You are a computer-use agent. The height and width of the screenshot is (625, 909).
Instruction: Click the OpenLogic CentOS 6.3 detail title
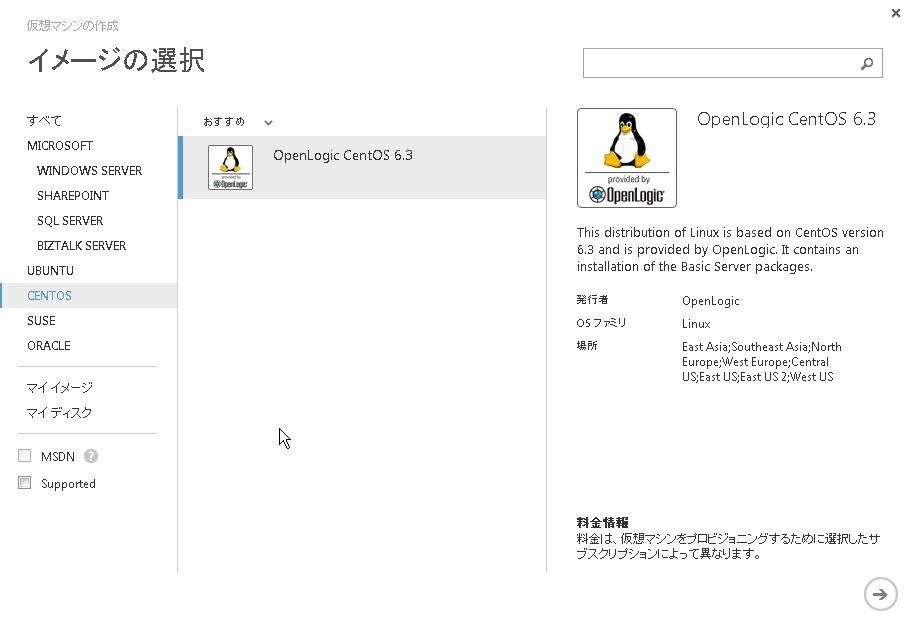[x=786, y=119]
